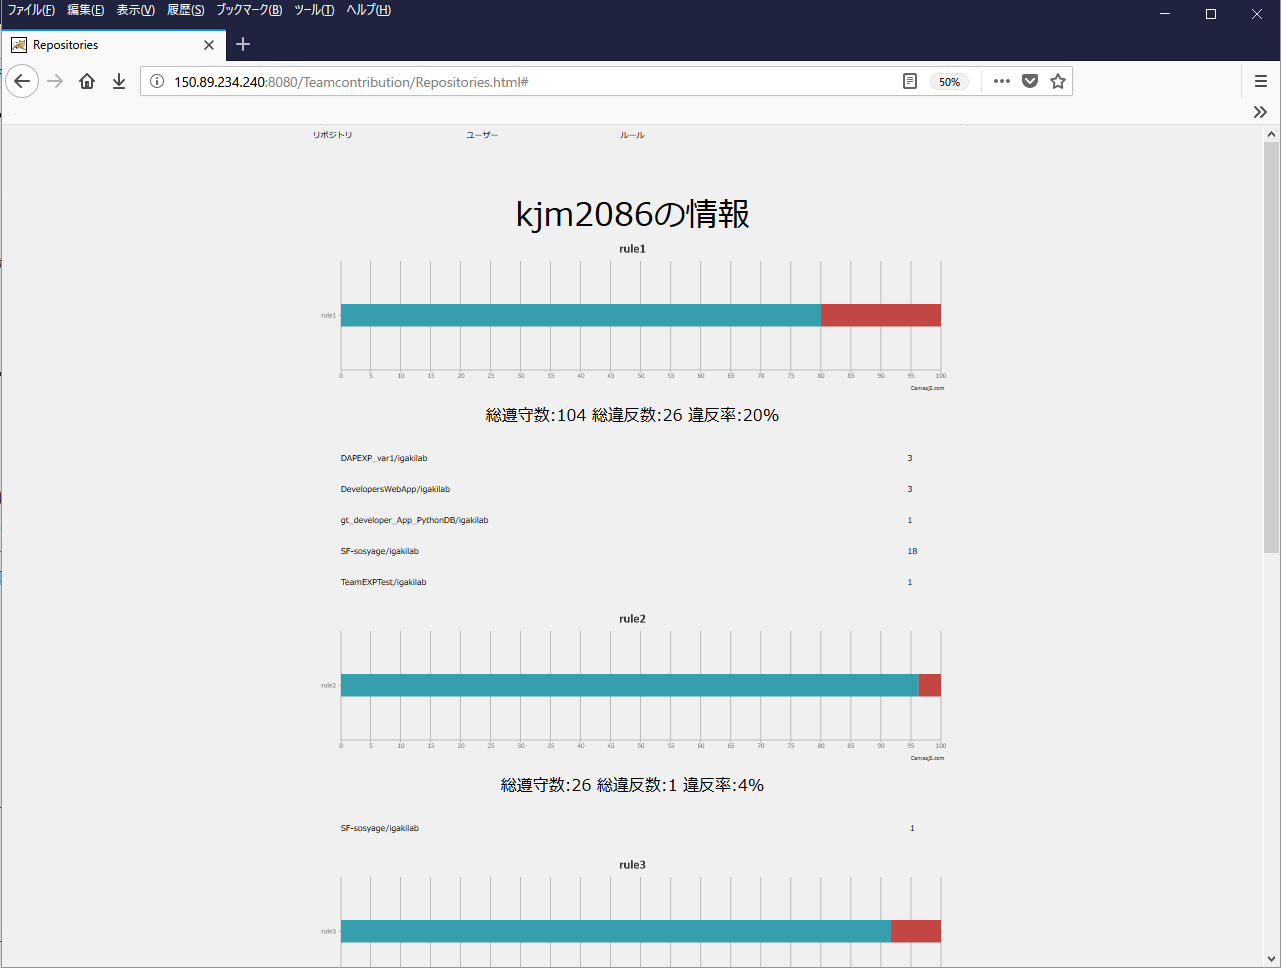Open the ユーザー navigation link
This screenshot has width=1281, height=968.
(482, 135)
